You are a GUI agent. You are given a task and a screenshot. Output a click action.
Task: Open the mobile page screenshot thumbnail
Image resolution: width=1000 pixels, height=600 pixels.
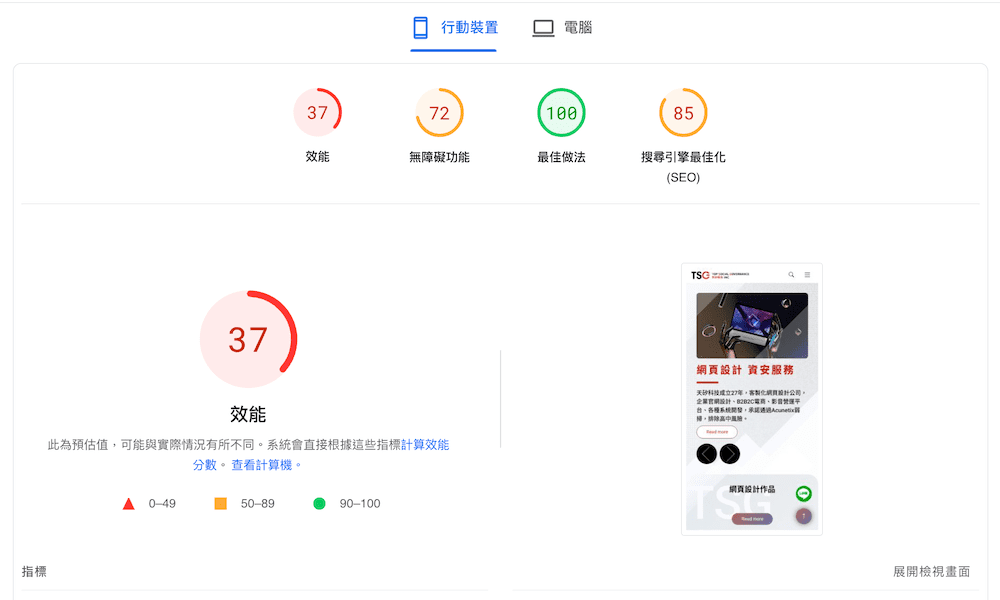pos(752,399)
